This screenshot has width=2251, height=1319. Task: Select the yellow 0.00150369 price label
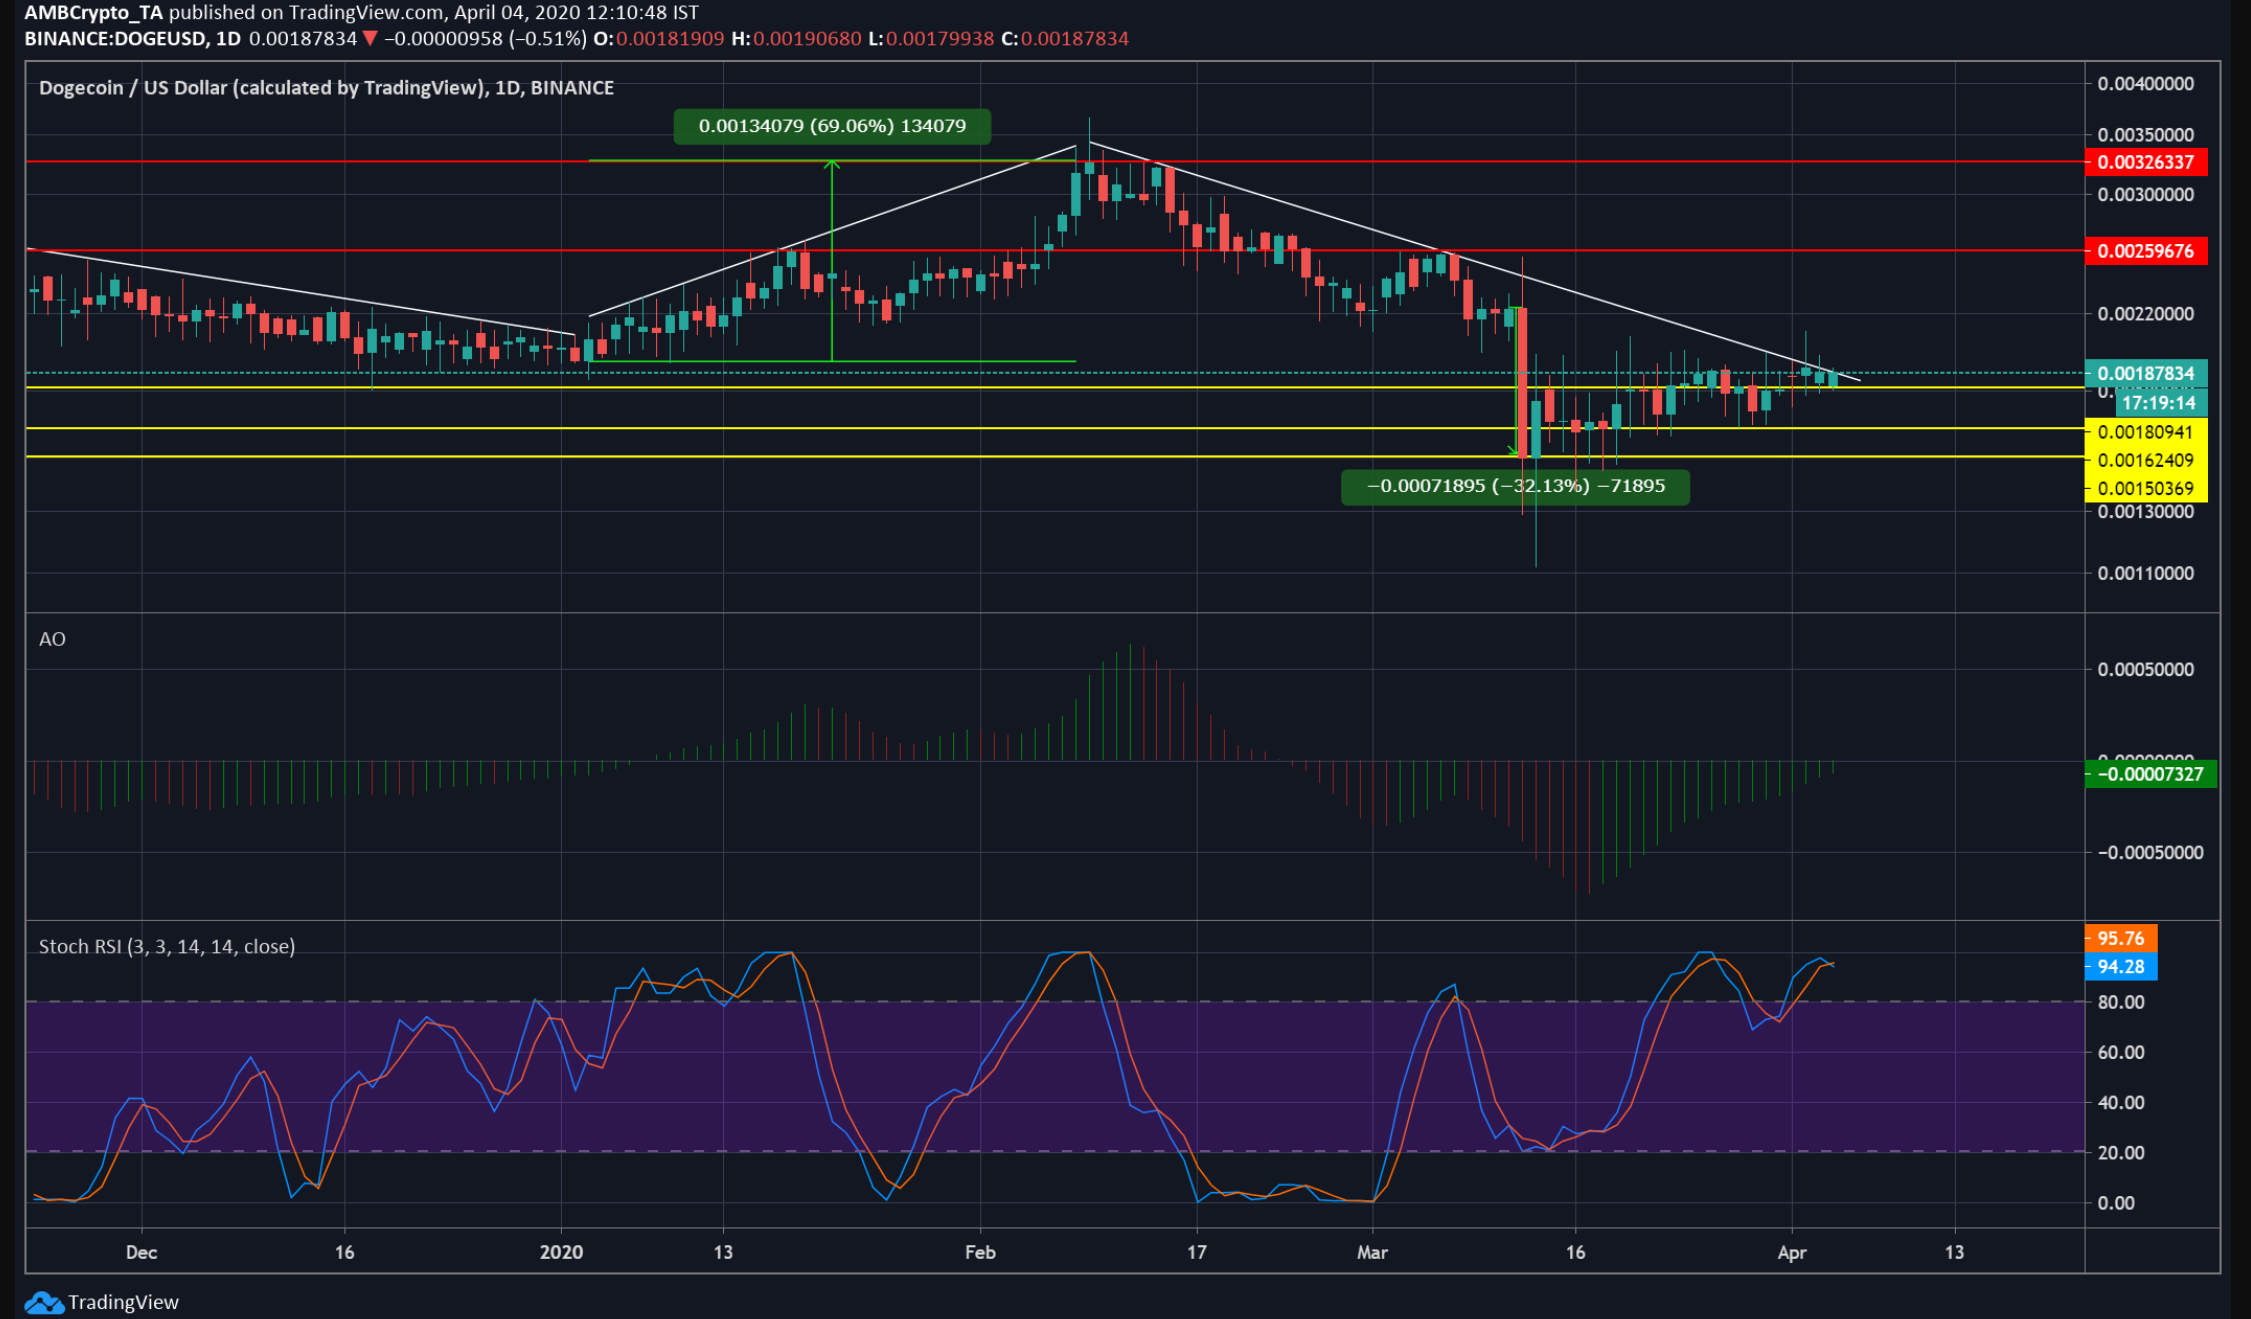click(2146, 488)
